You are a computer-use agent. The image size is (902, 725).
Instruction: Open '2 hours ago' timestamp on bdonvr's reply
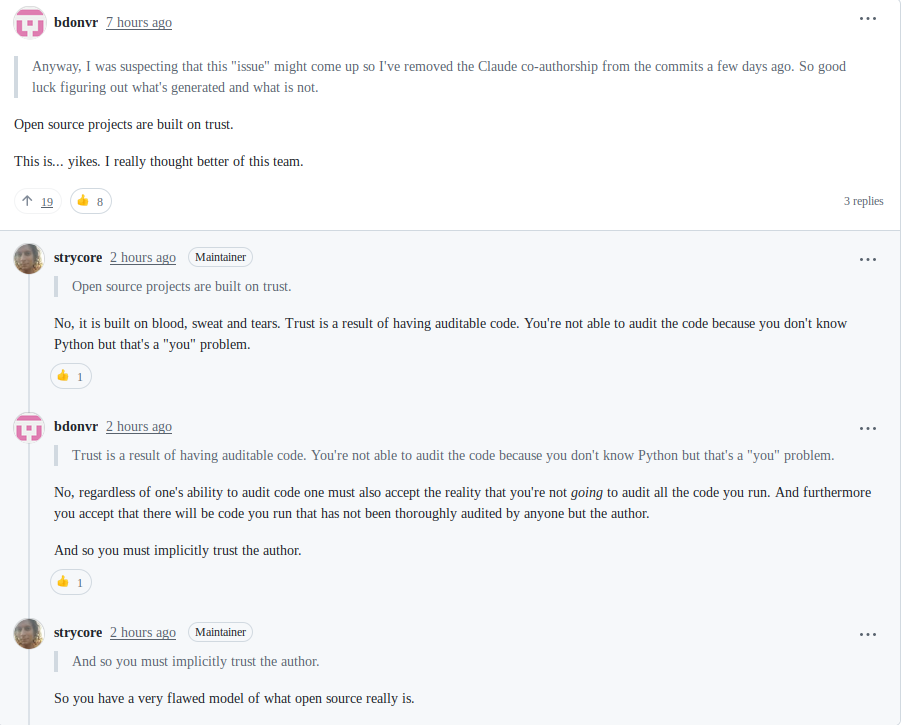[139, 426]
